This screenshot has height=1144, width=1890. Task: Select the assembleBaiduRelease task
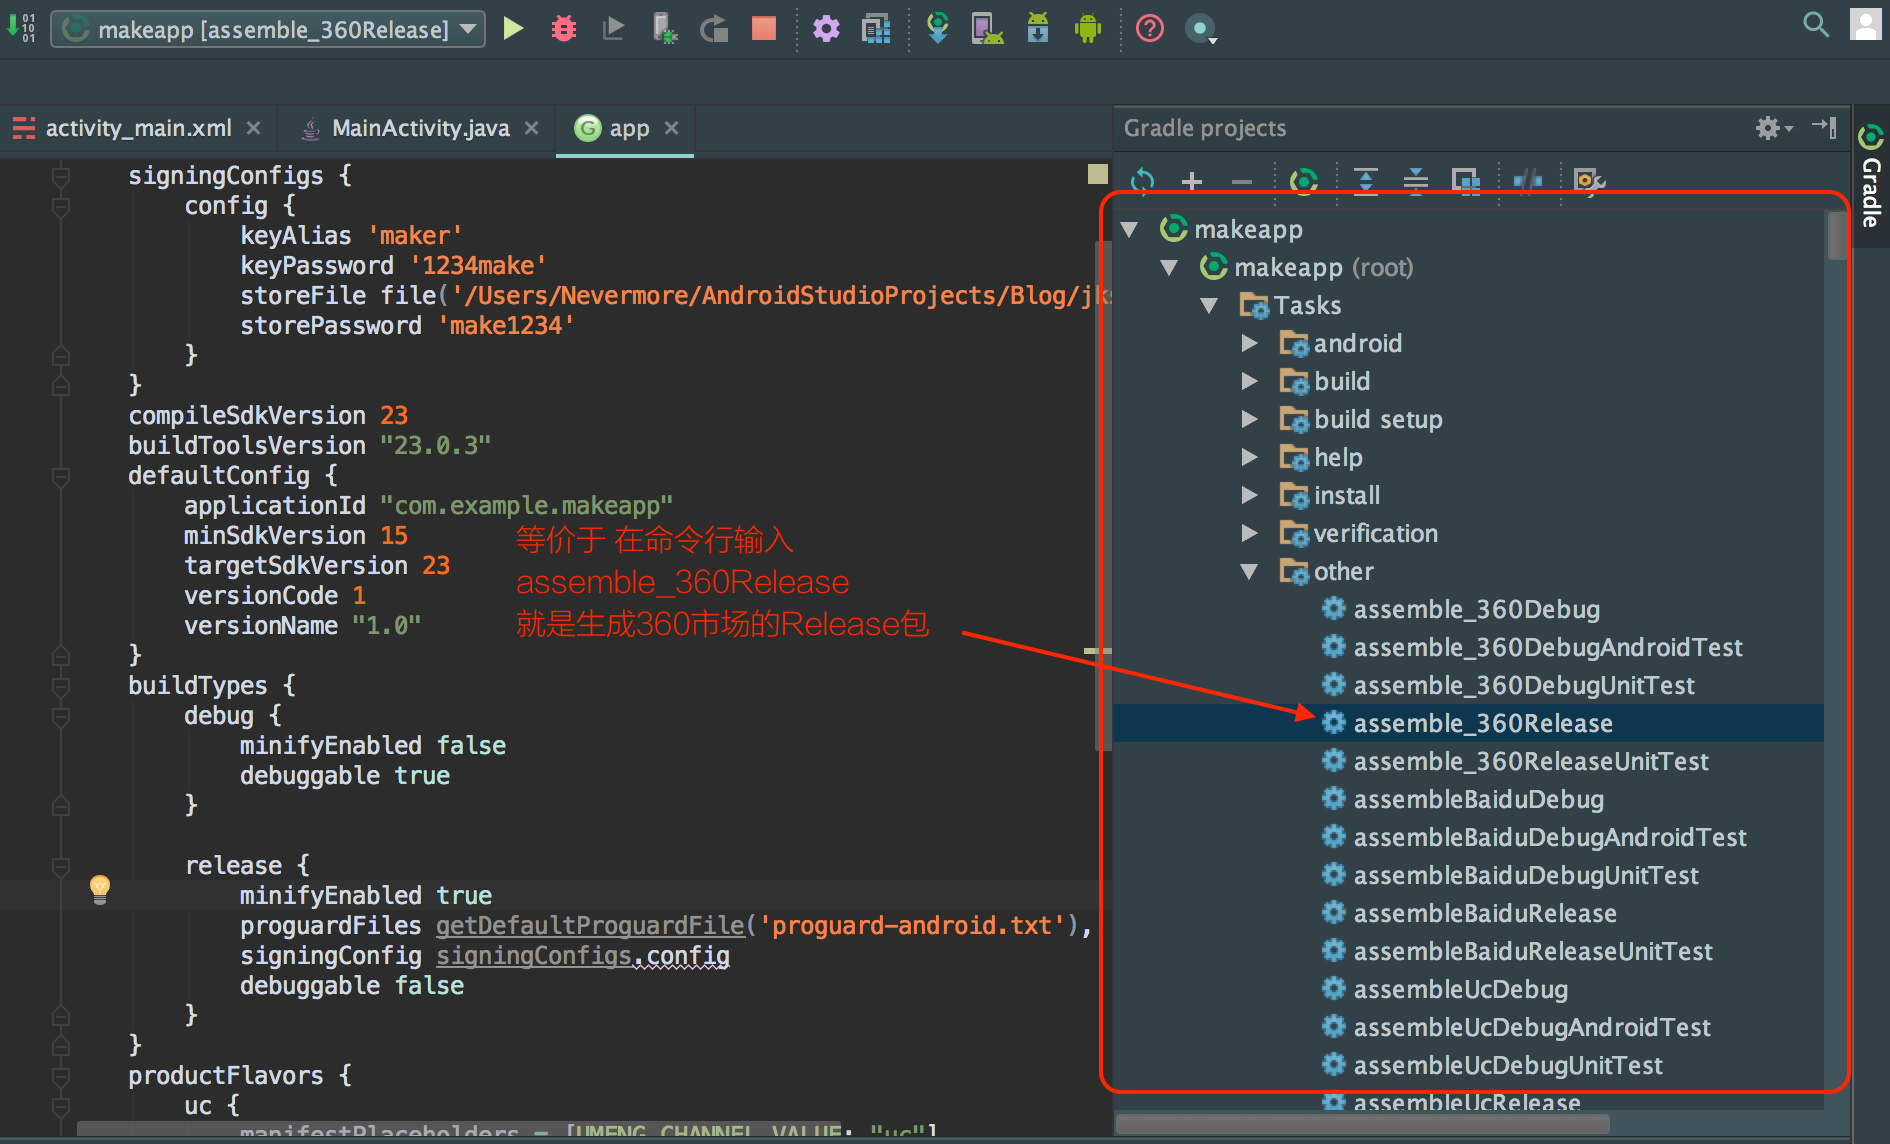(x=1484, y=914)
